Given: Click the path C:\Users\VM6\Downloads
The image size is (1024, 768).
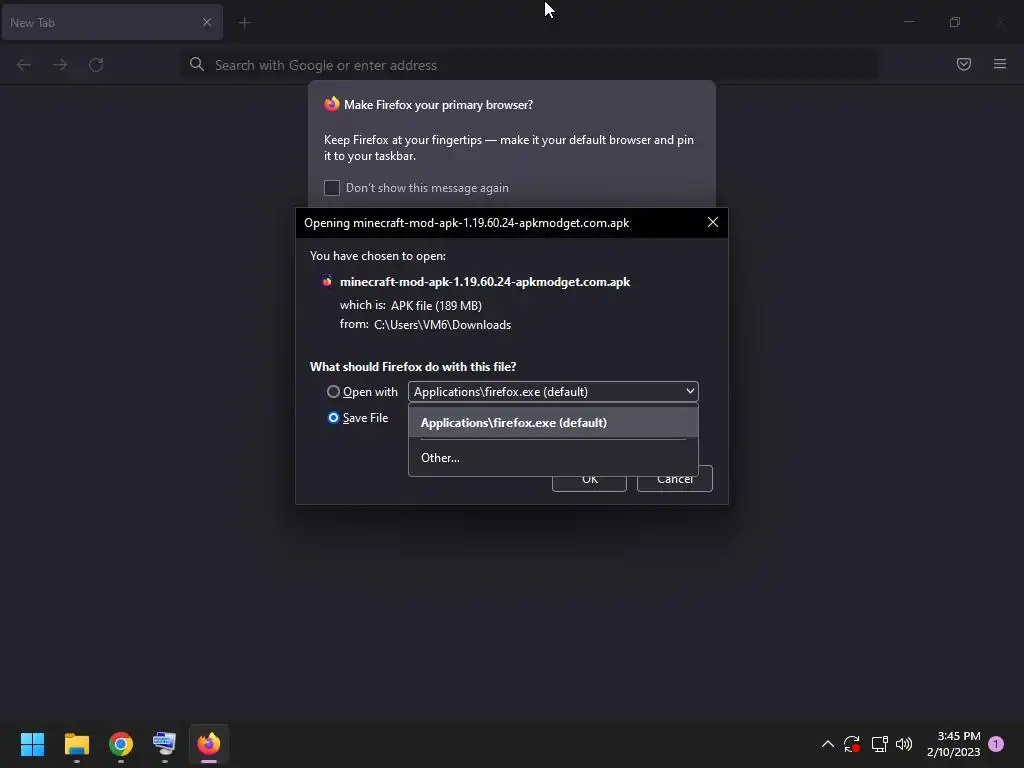Looking at the screenshot, I should [442, 325].
